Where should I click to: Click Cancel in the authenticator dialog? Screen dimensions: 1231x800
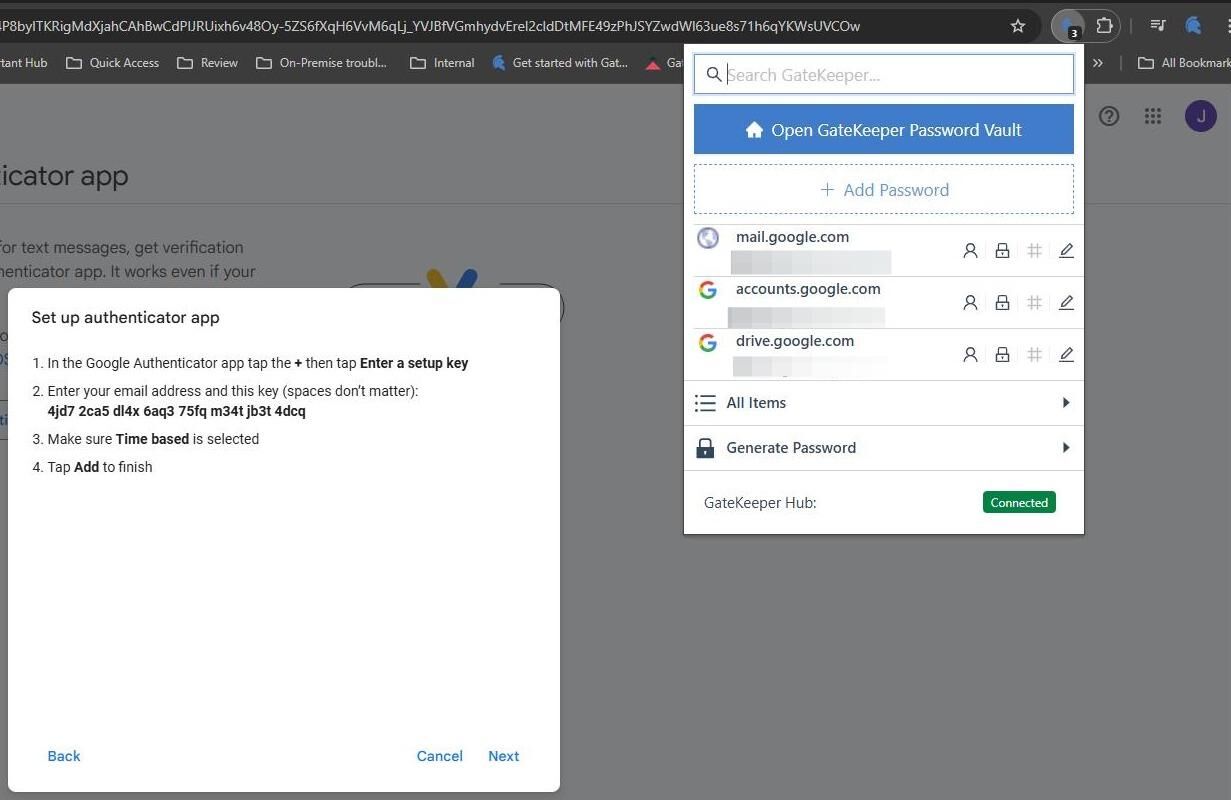[440, 756]
